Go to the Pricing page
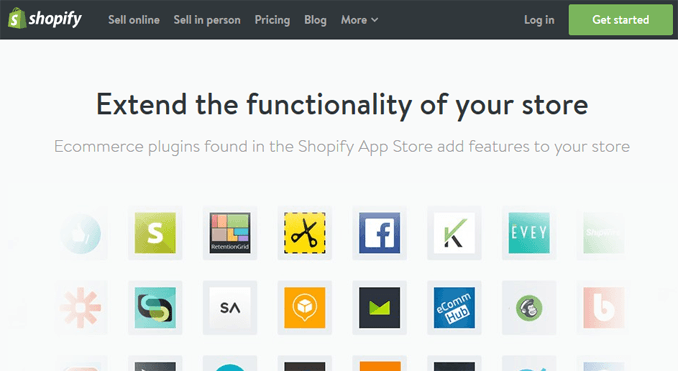678x371 pixels. [272, 20]
